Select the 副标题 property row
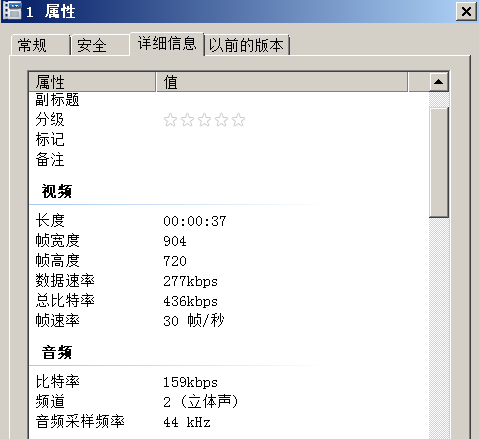This screenshot has height=439, width=479. pyautogui.click(x=229, y=100)
